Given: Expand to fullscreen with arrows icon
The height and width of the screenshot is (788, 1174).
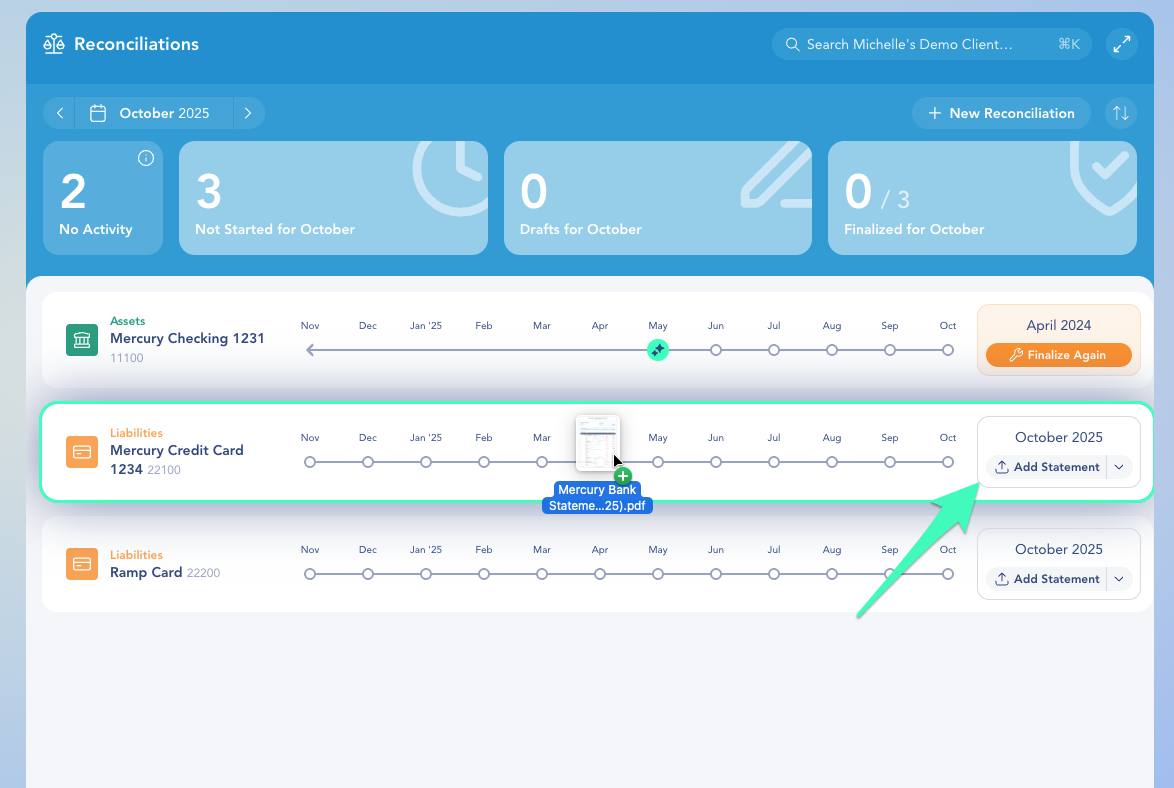Looking at the screenshot, I should (x=1122, y=44).
